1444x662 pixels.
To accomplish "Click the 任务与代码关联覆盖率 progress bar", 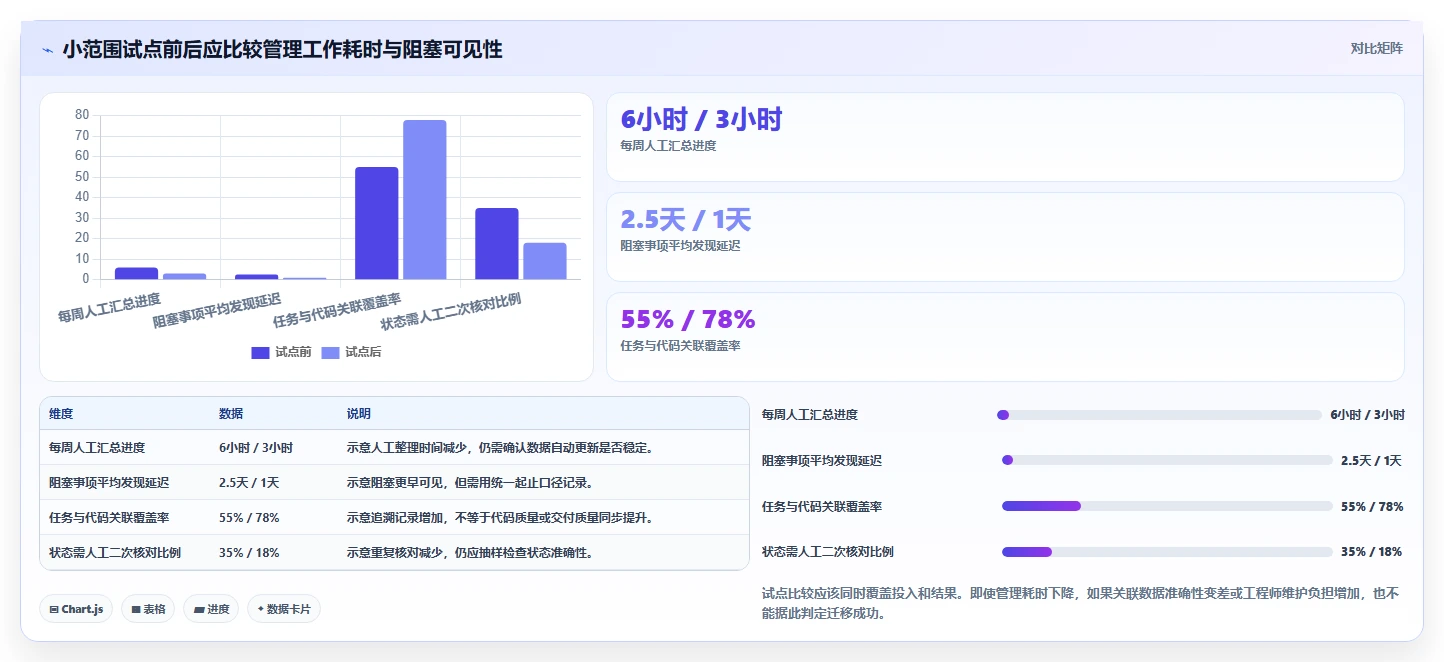I will point(1167,506).
